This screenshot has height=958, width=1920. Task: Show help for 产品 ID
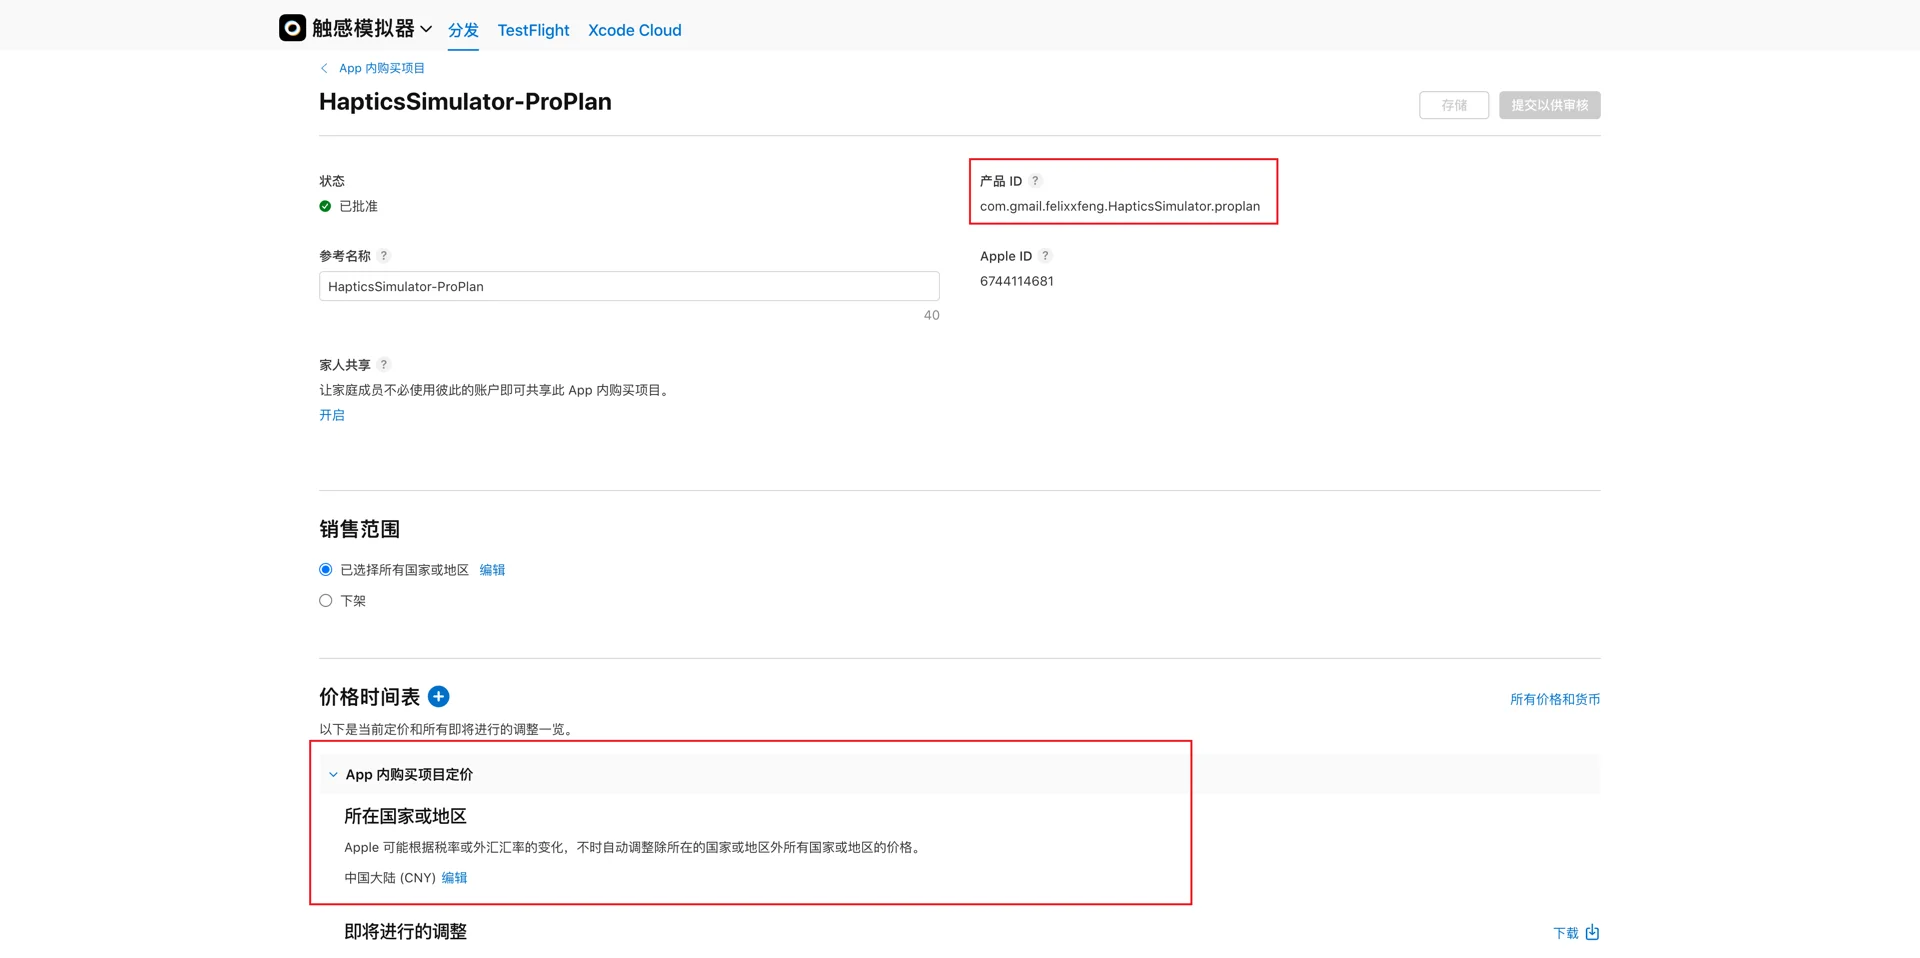pos(1035,181)
